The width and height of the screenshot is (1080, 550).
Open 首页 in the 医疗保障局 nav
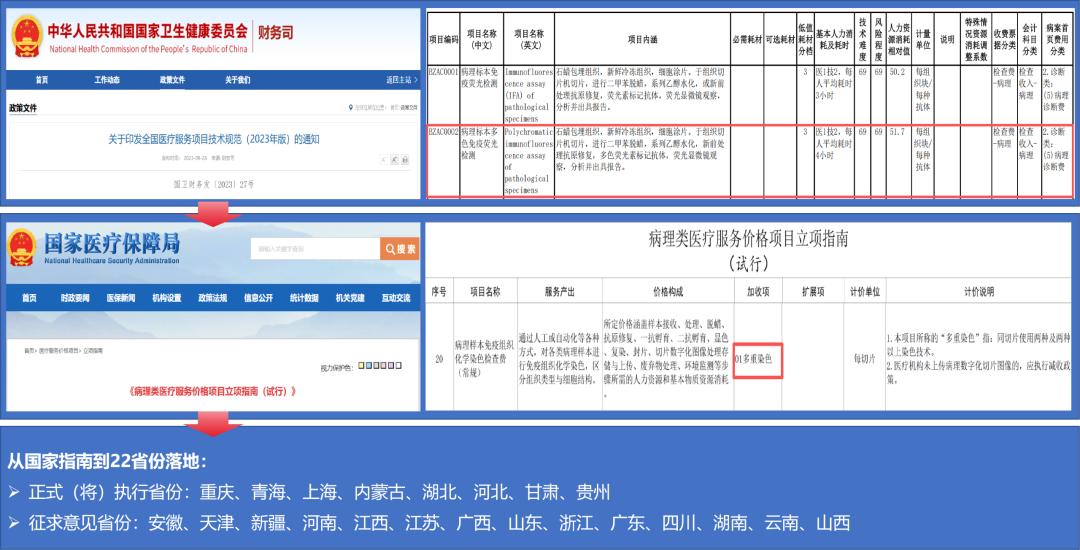(29, 298)
